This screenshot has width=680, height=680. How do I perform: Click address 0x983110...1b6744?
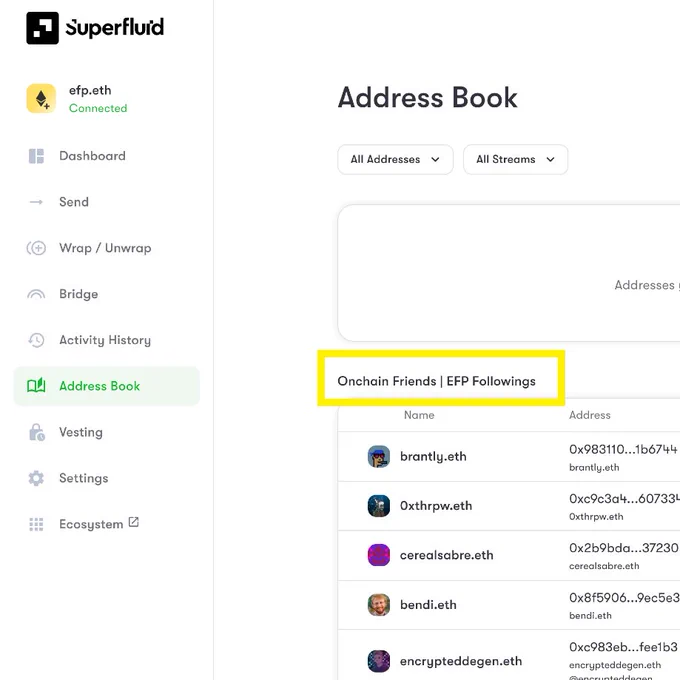coord(623,449)
